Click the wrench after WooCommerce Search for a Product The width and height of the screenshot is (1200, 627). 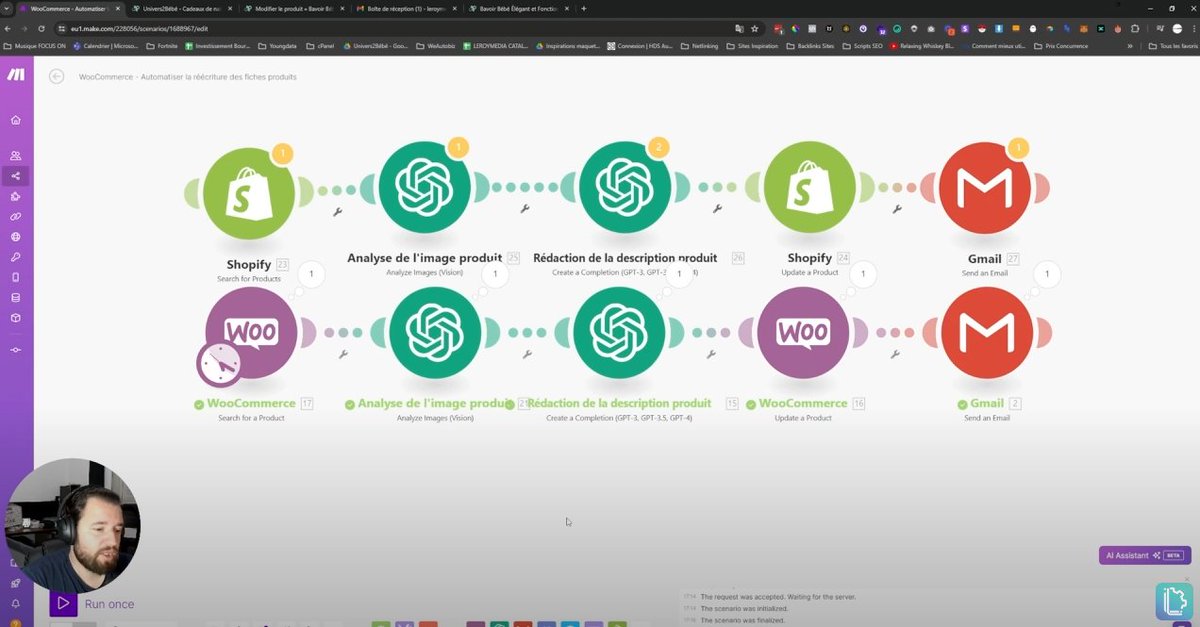[x=343, y=354]
